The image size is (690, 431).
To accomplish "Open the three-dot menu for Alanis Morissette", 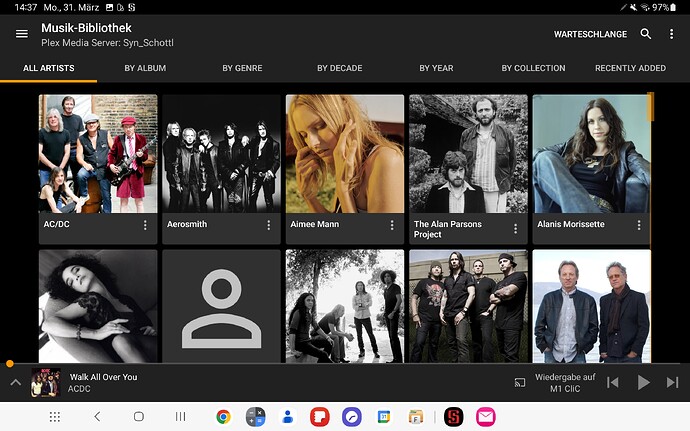I will [x=639, y=225].
